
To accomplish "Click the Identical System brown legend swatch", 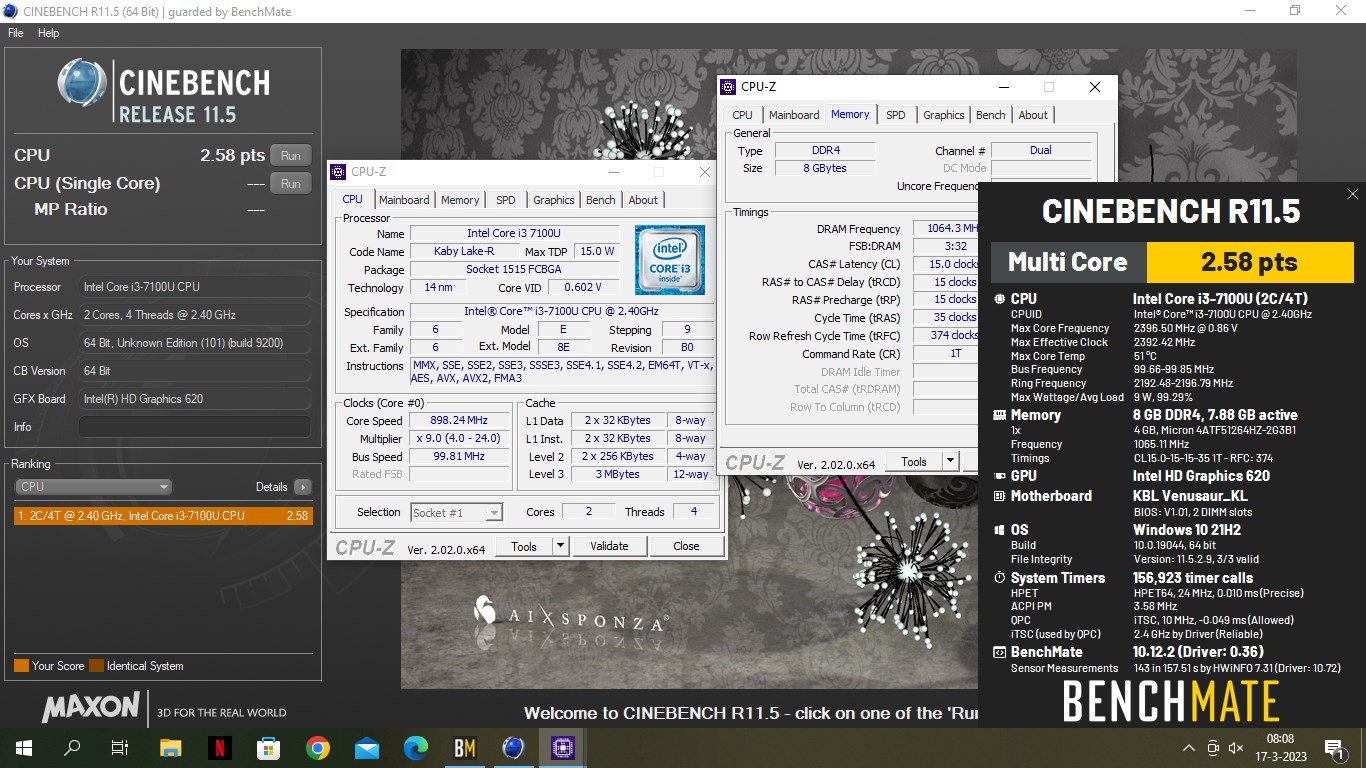I will pos(96,666).
